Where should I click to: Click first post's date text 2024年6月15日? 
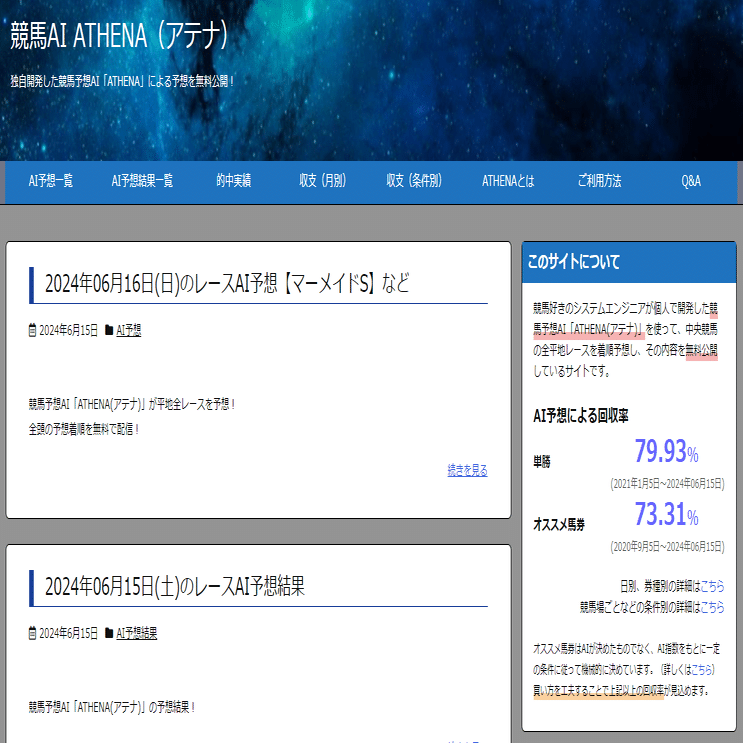click(x=68, y=330)
